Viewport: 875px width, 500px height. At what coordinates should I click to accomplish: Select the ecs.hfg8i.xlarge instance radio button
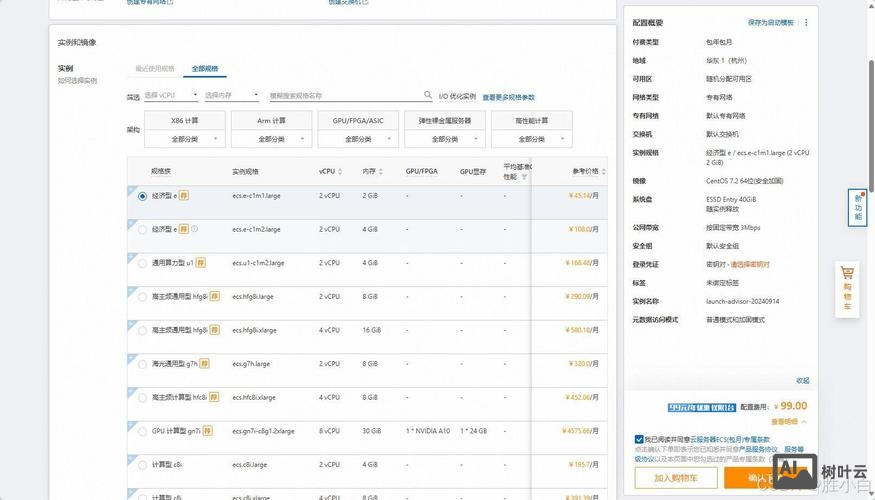[142, 330]
